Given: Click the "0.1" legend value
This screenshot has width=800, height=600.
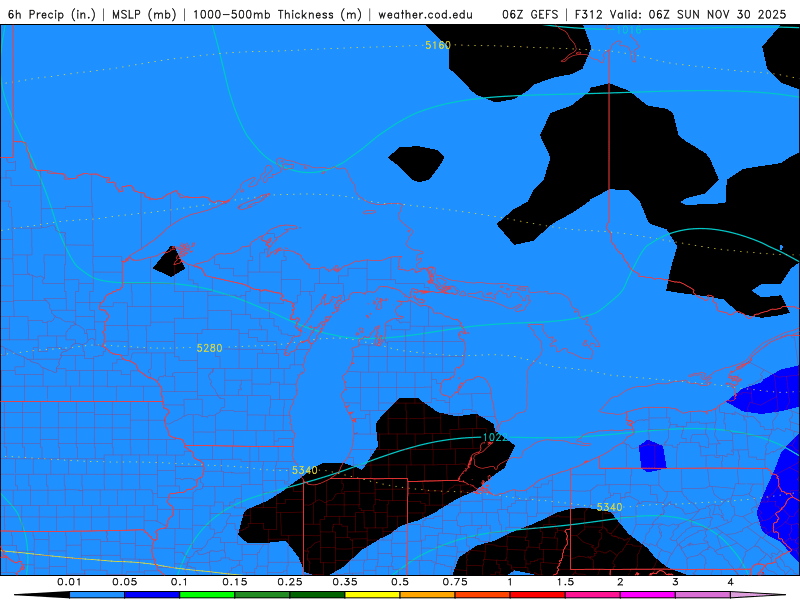Looking at the screenshot, I should [x=179, y=582].
